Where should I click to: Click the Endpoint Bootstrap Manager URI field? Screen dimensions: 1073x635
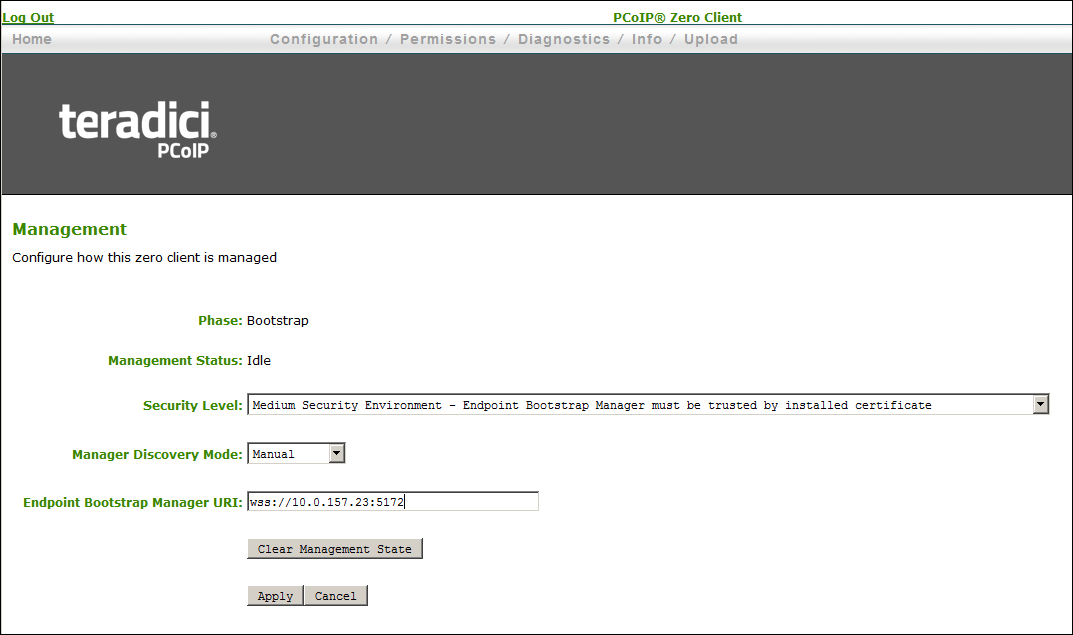[393, 502]
